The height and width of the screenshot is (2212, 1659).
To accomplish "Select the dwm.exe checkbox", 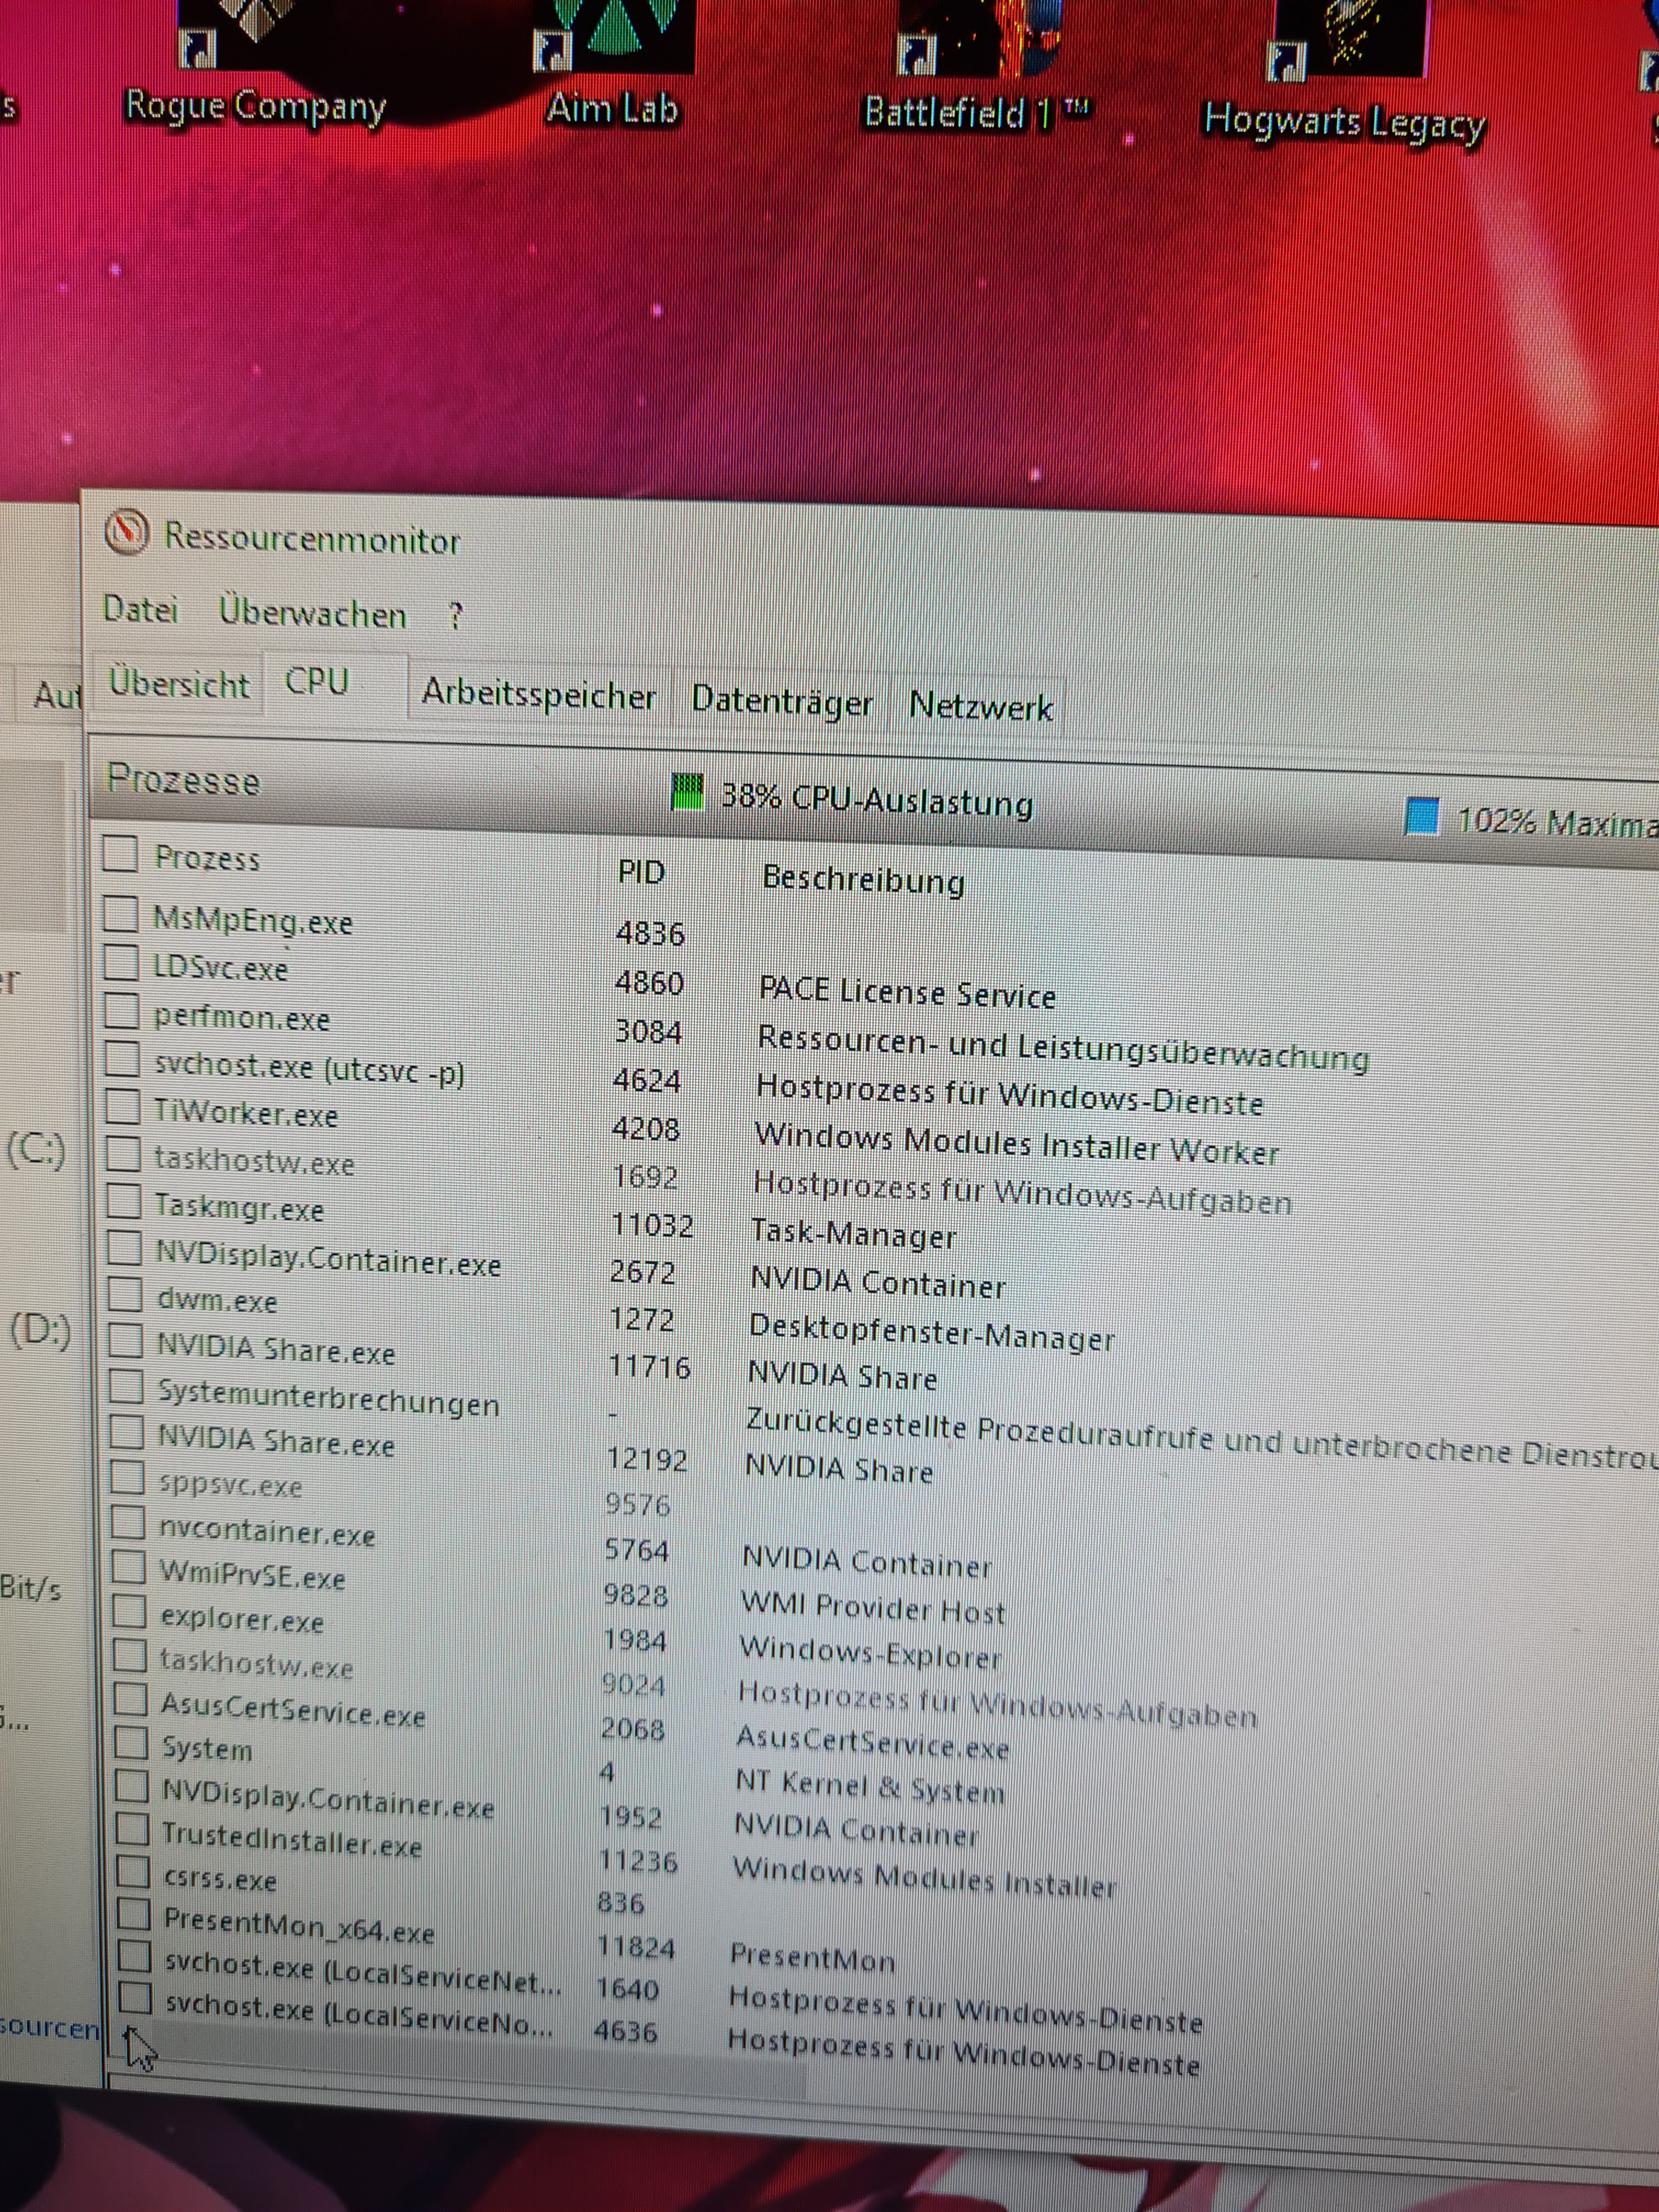I will [x=125, y=1294].
